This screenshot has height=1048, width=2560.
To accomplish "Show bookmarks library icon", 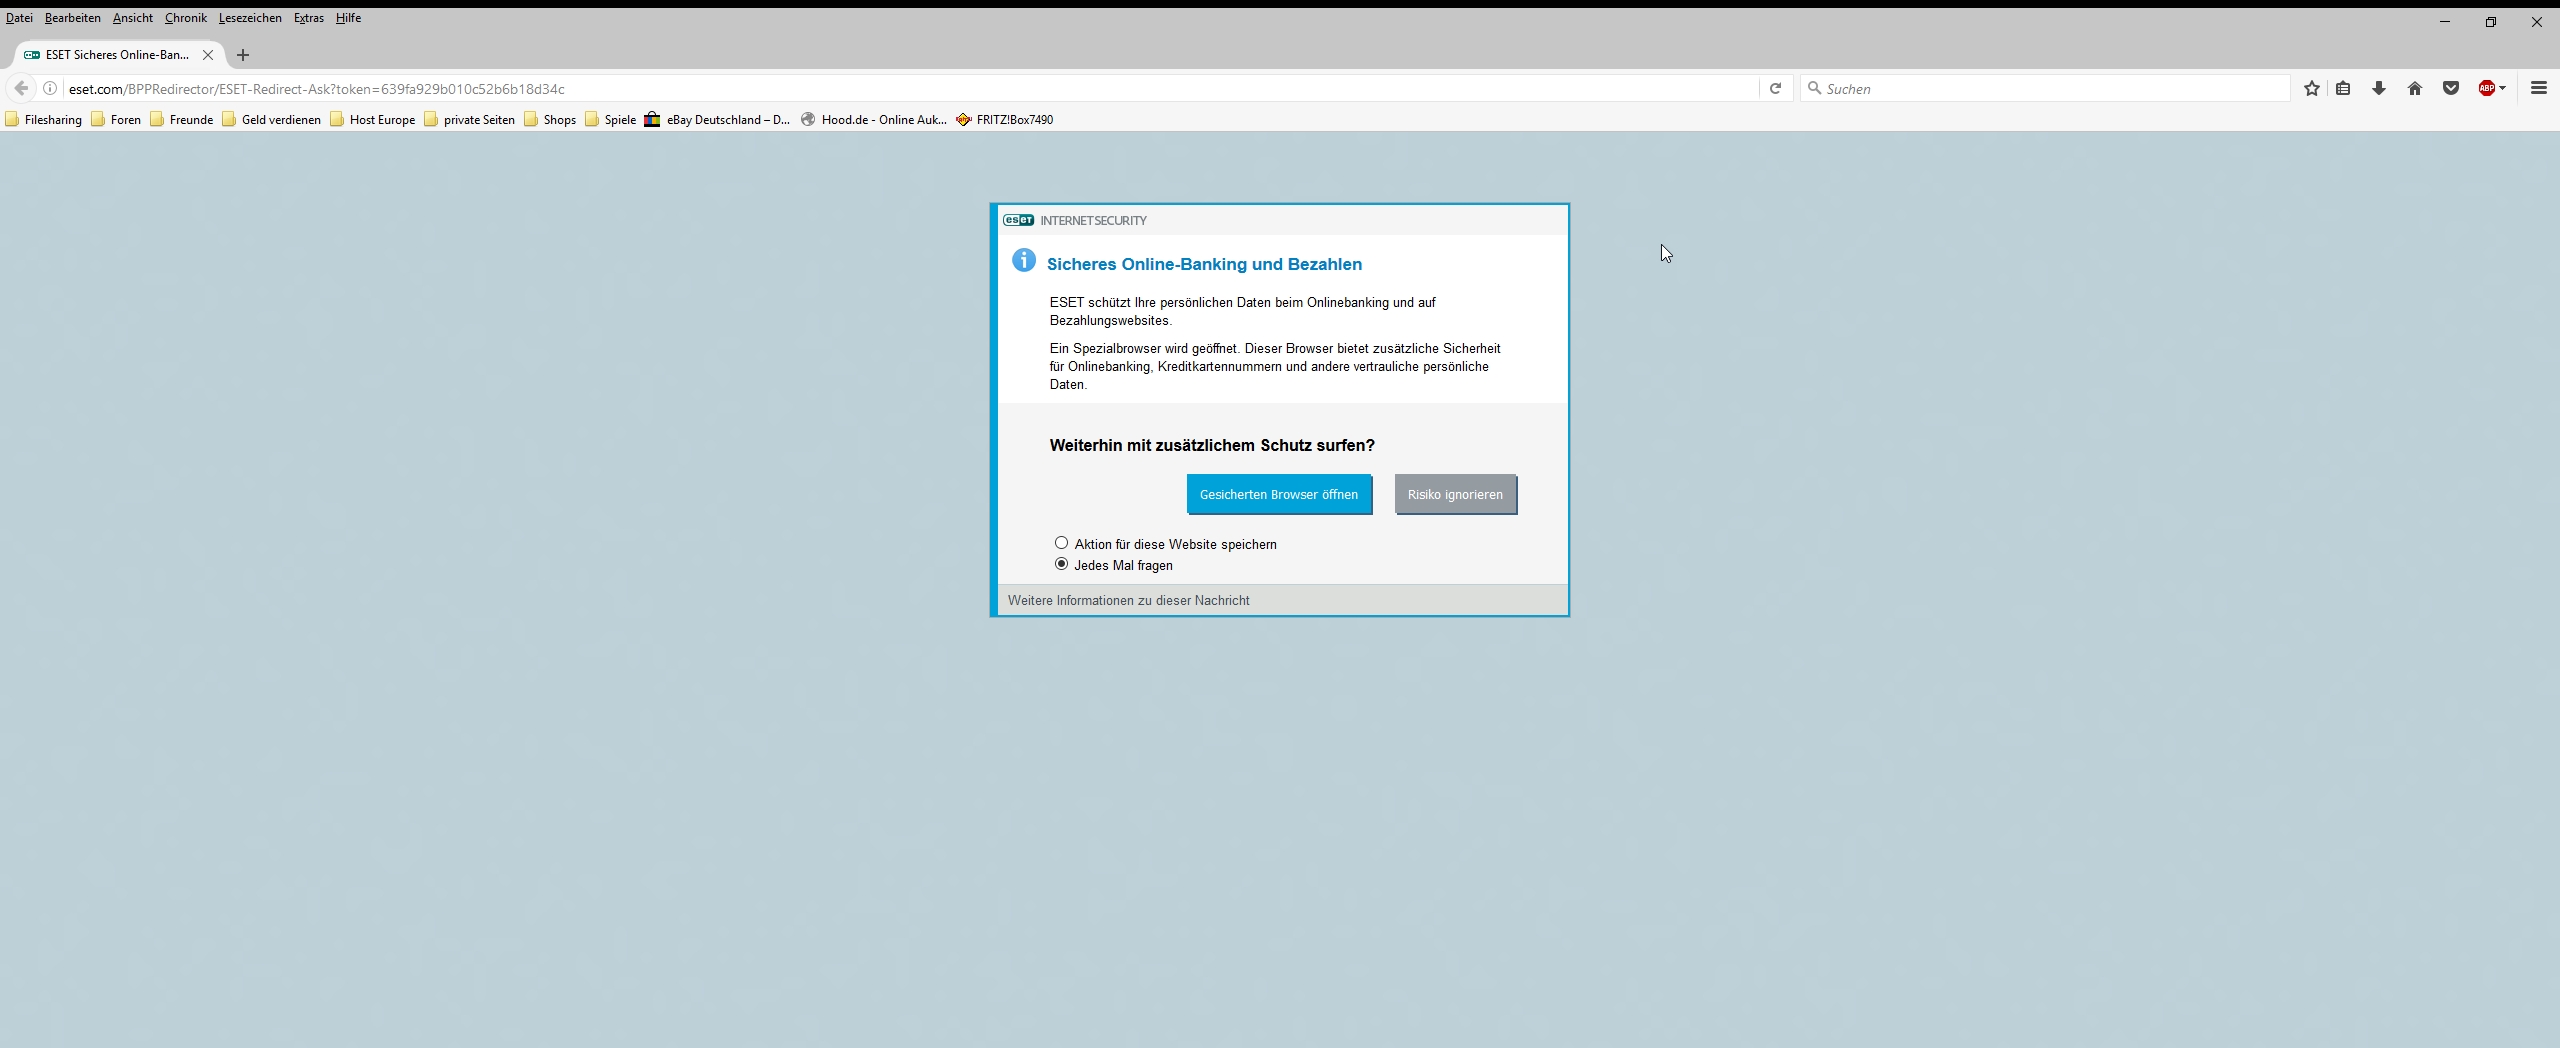I will [x=2343, y=88].
